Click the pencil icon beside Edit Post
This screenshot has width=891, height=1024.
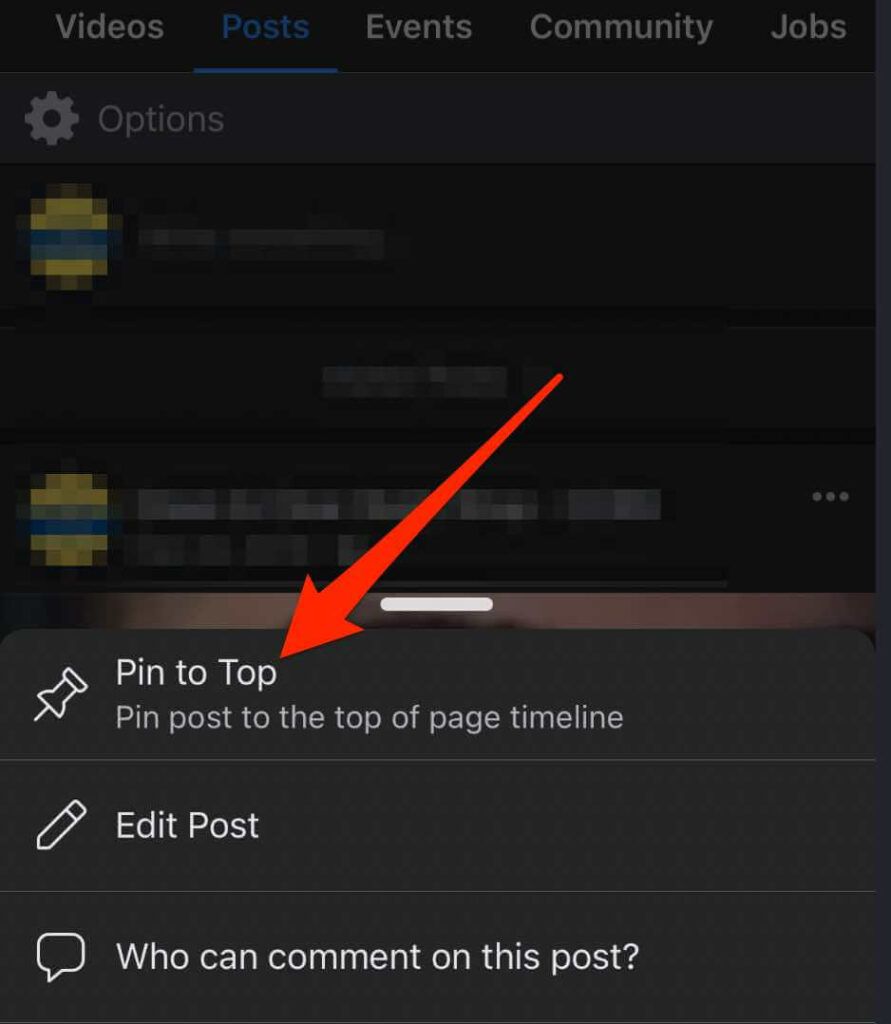point(61,825)
